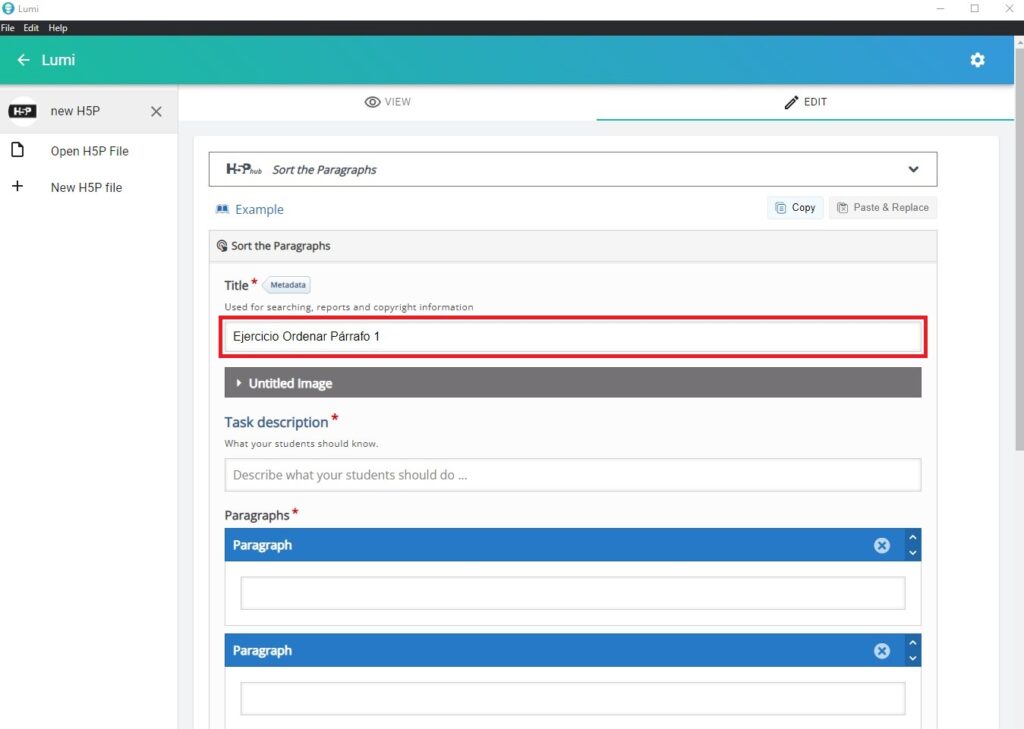Screen dimensions: 1024x729
Task: Open the Help menu
Action: (58, 28)
